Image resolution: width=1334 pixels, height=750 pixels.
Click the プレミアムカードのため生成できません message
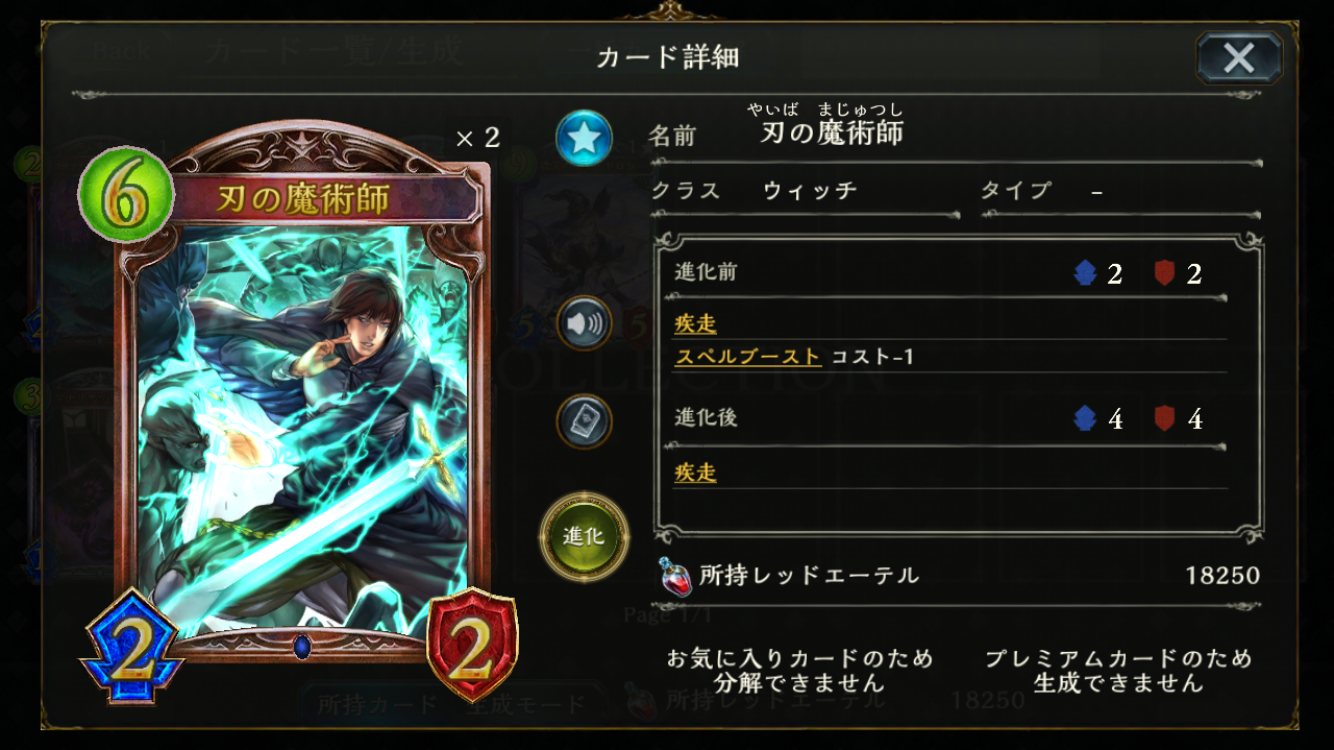point(1118,671)
